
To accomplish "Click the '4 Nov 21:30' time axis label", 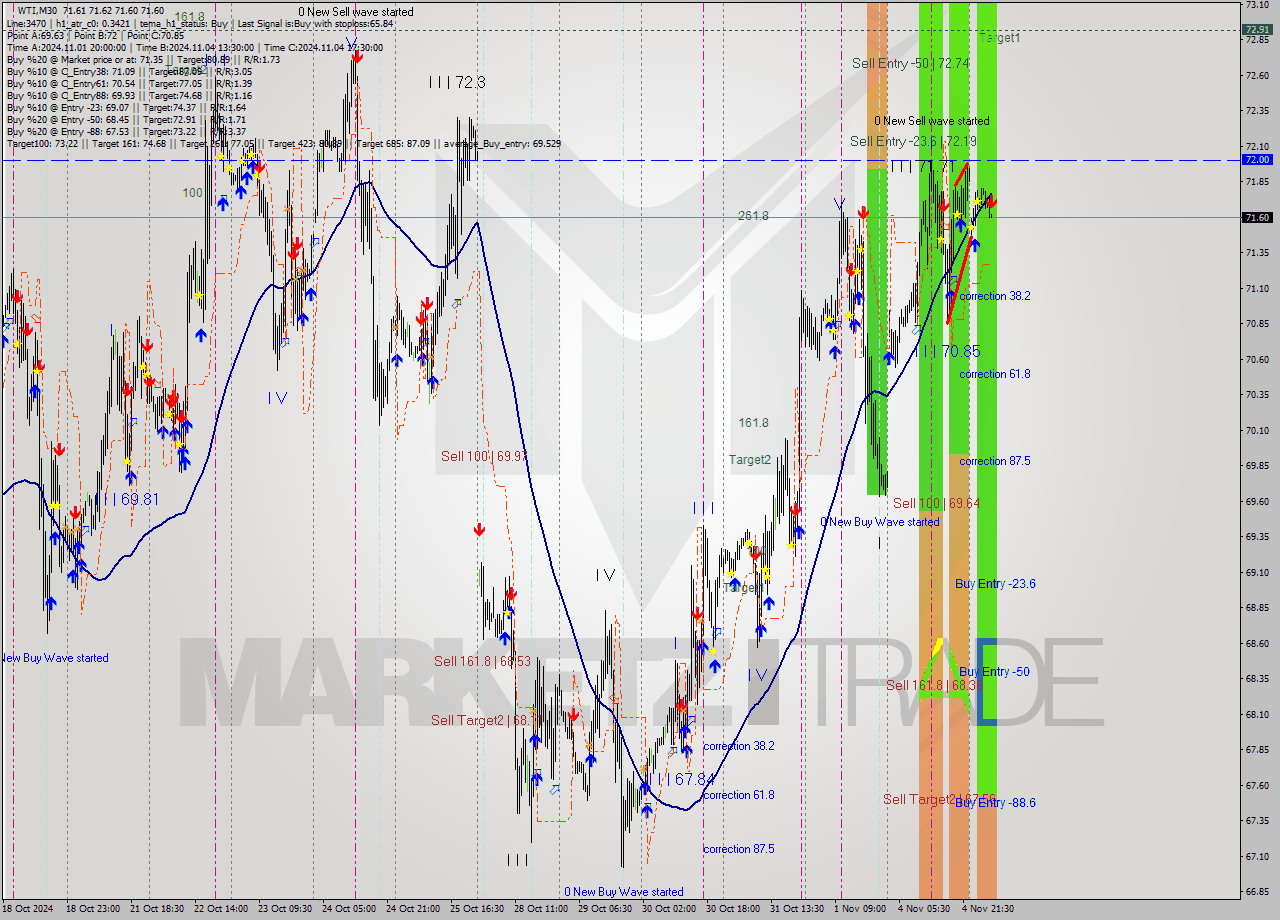I will (988, 909).
